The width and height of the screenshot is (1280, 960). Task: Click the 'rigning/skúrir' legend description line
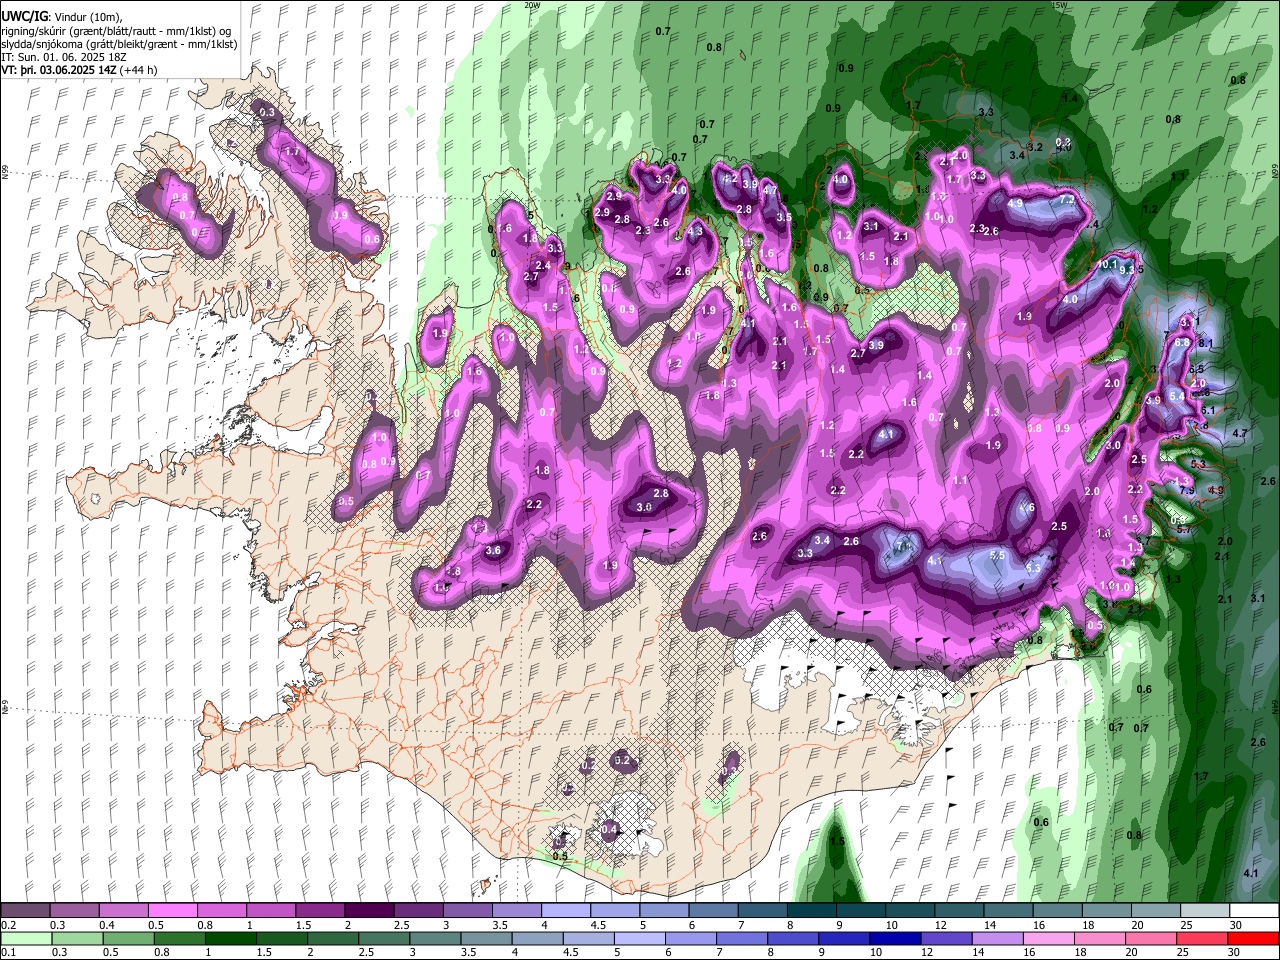(x=116, y=31)
